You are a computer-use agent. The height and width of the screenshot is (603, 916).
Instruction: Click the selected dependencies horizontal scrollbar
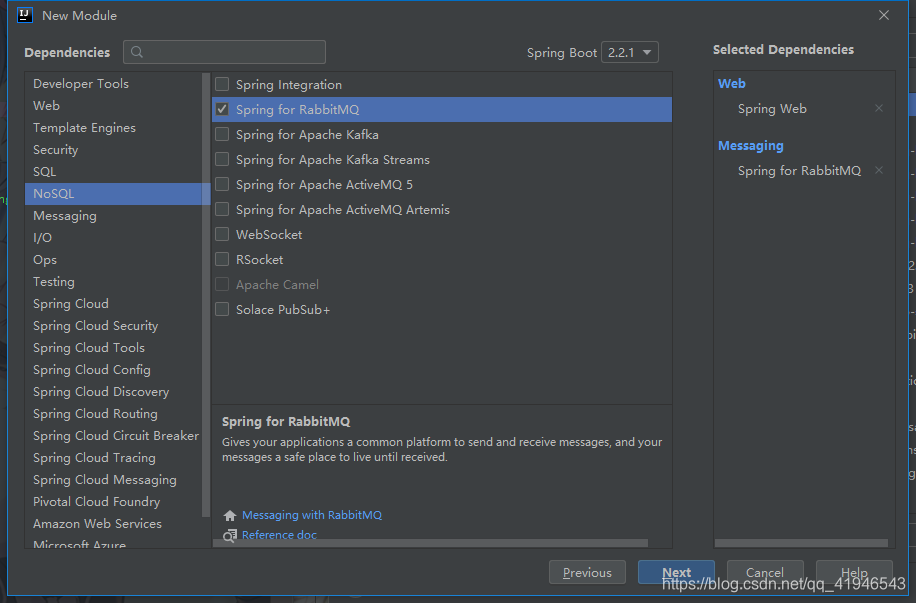[801, 543]
